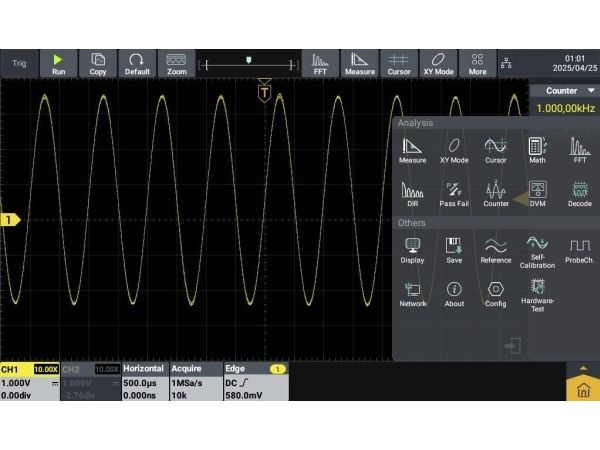Viewport: 600px width, 450px height.
Task: Open the CH1 channel settings
Action: pyautogui.click(x=30, y=382)
